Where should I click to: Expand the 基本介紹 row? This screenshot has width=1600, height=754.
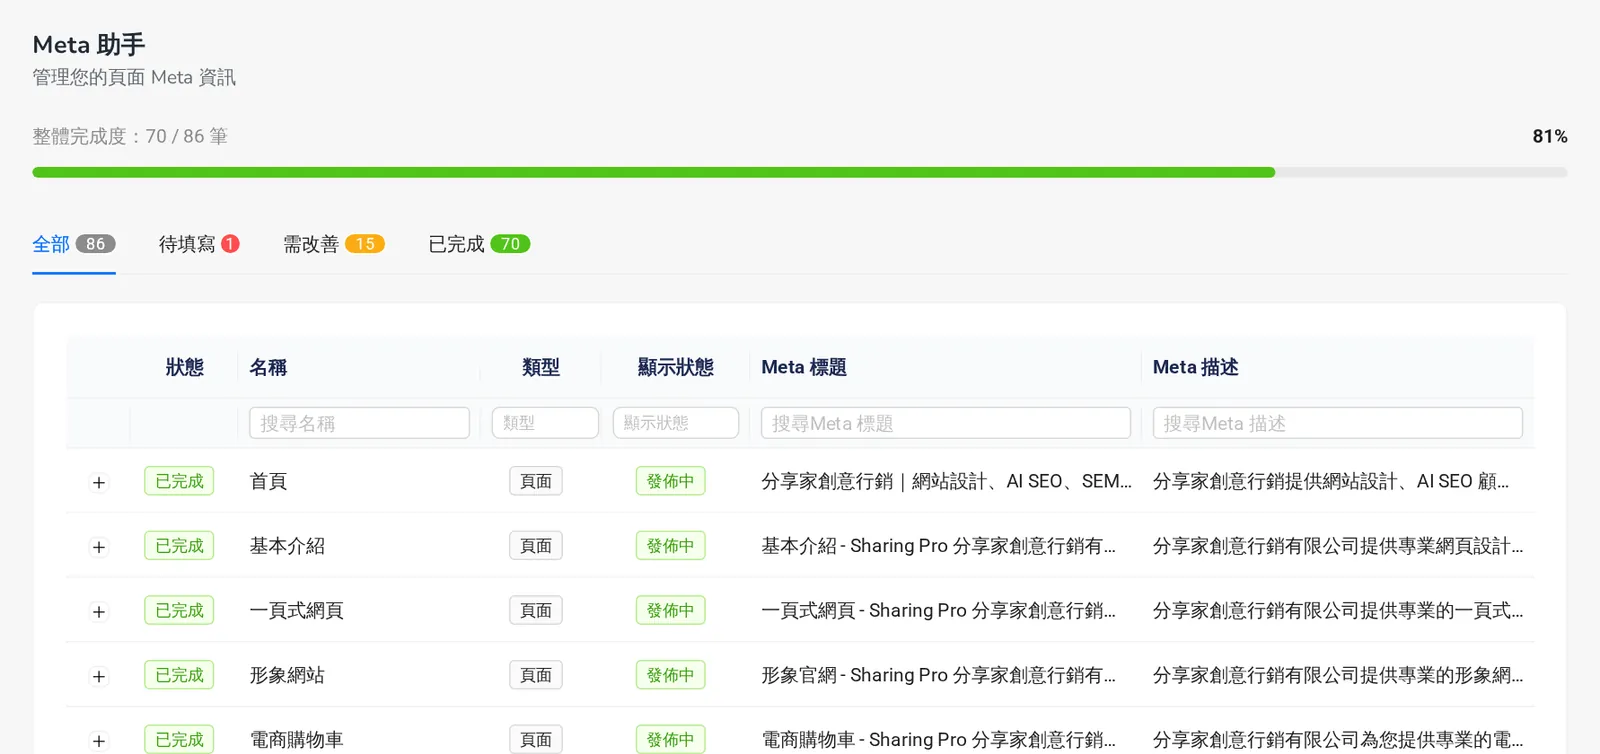99,547
